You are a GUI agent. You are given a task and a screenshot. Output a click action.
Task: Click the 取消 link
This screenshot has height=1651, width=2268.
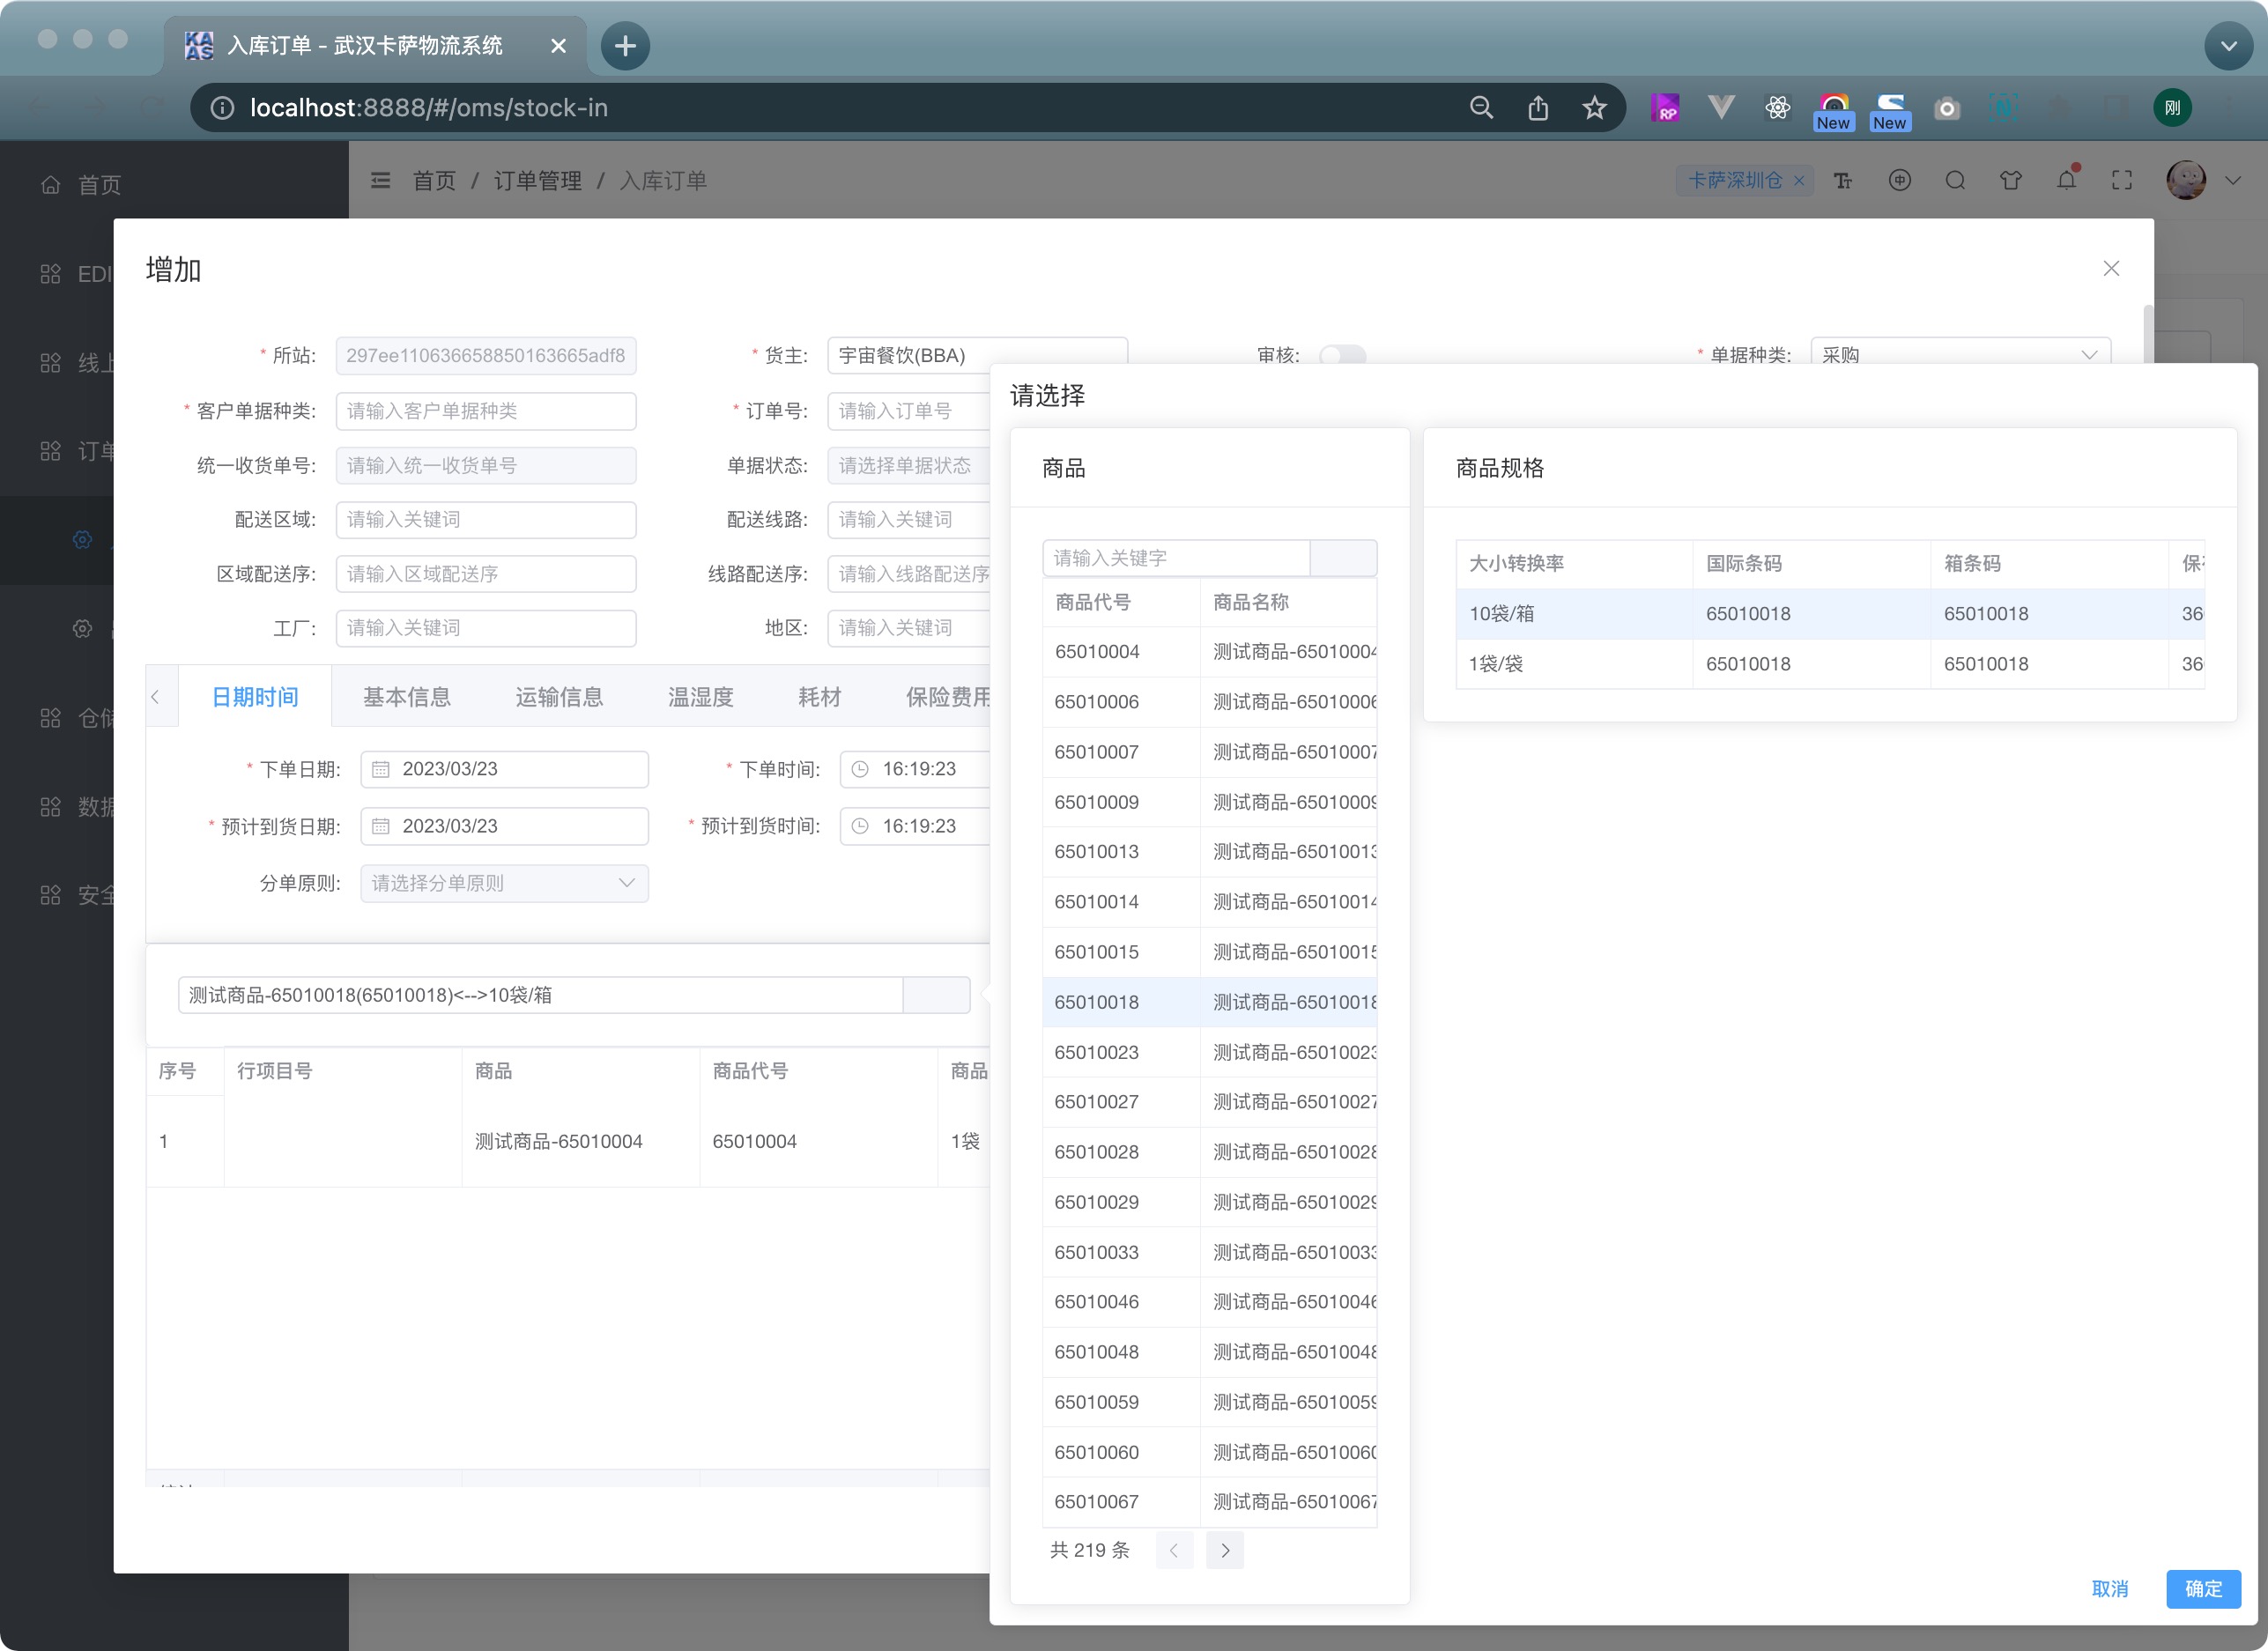pyautogui.click(x=2109, y=1588)
